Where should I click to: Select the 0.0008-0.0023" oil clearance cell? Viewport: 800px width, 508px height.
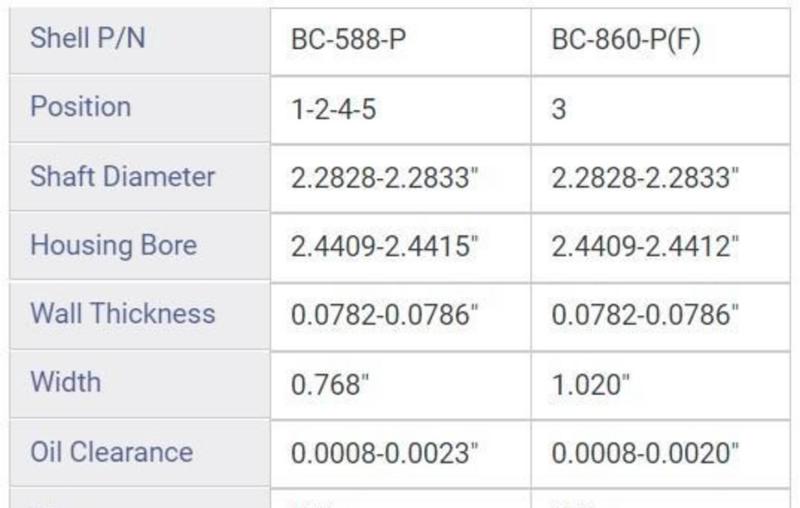pos(384,452)
